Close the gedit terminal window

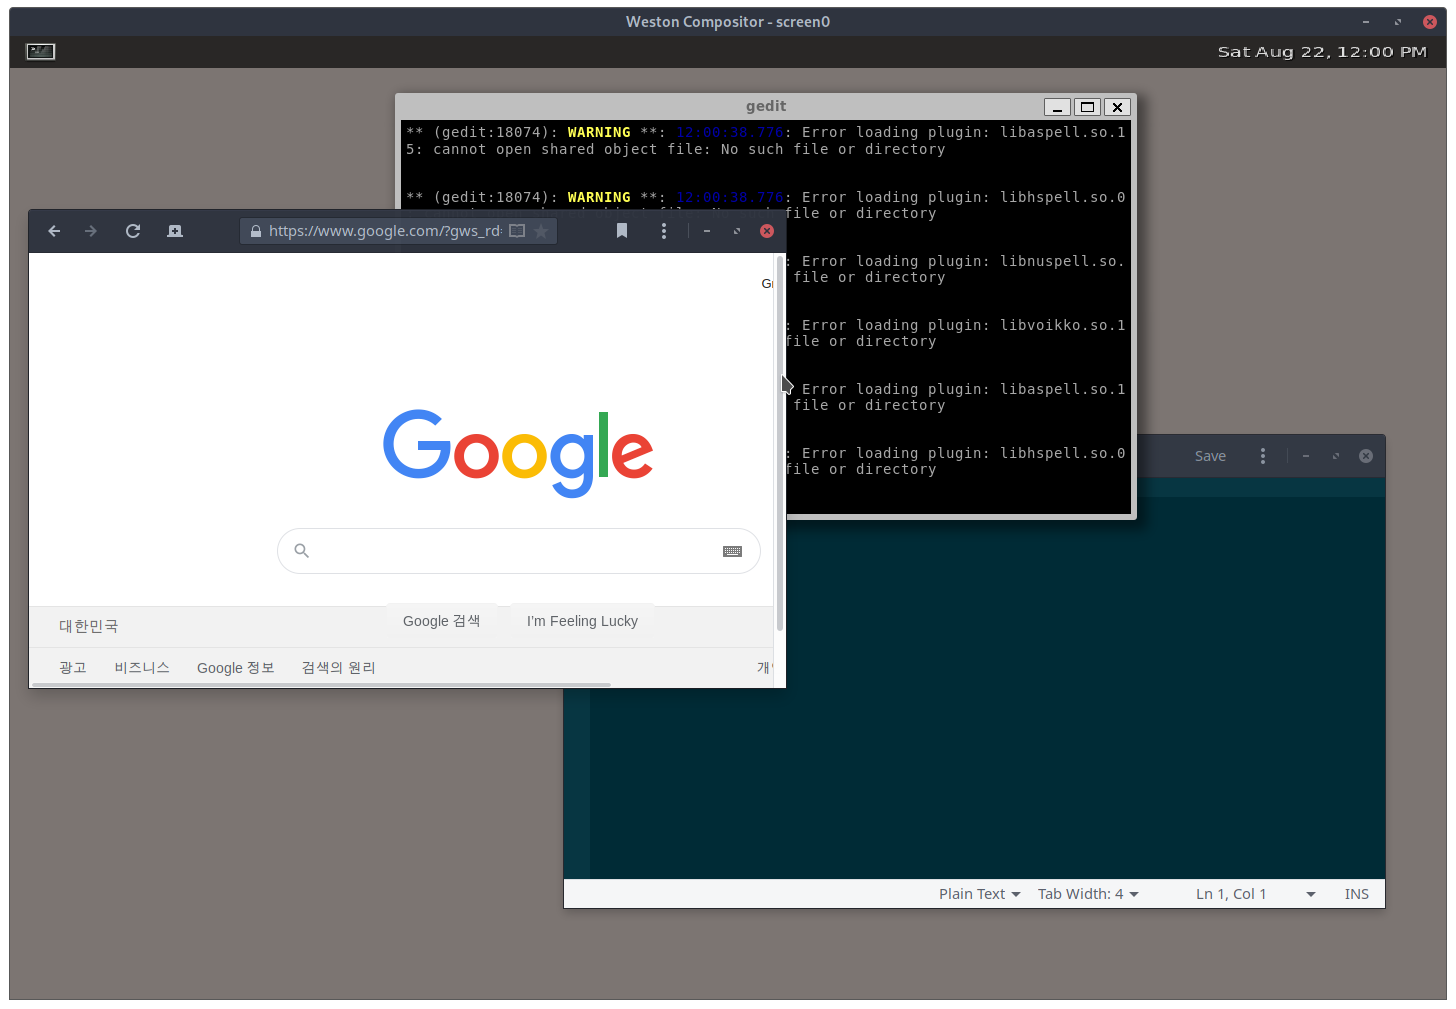pos(1118,107)
